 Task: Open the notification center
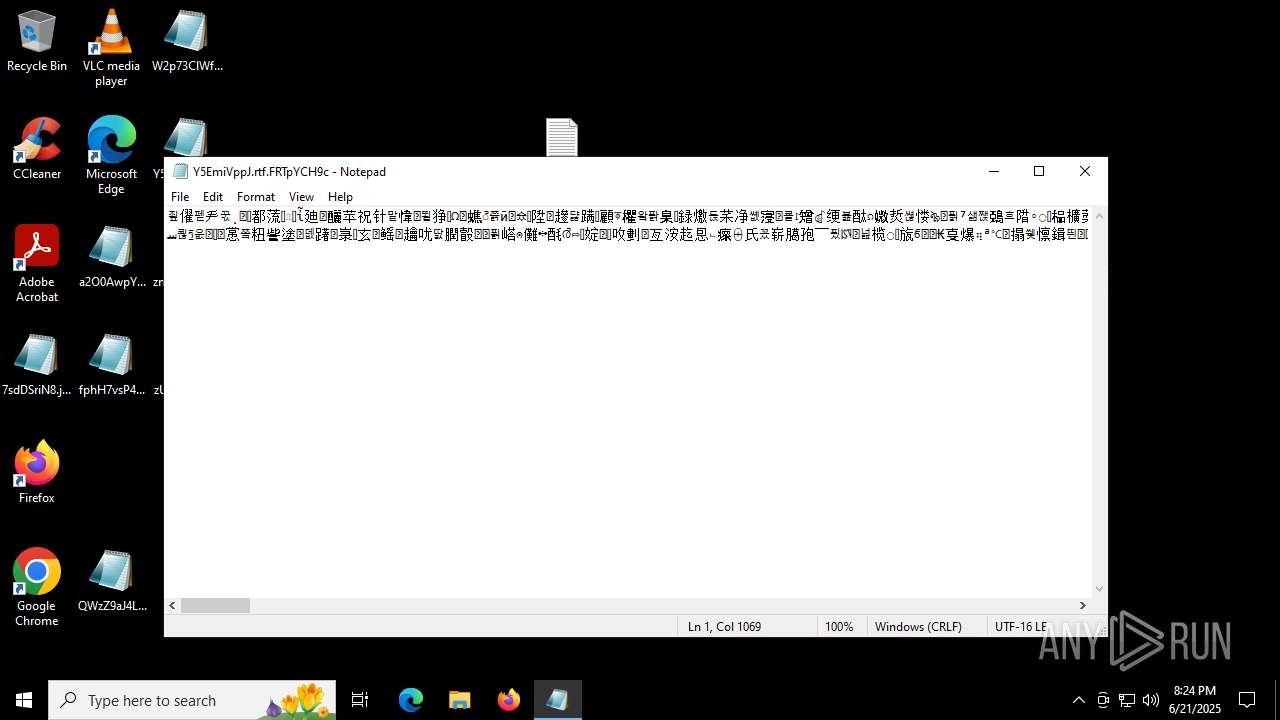[1247, 700]
